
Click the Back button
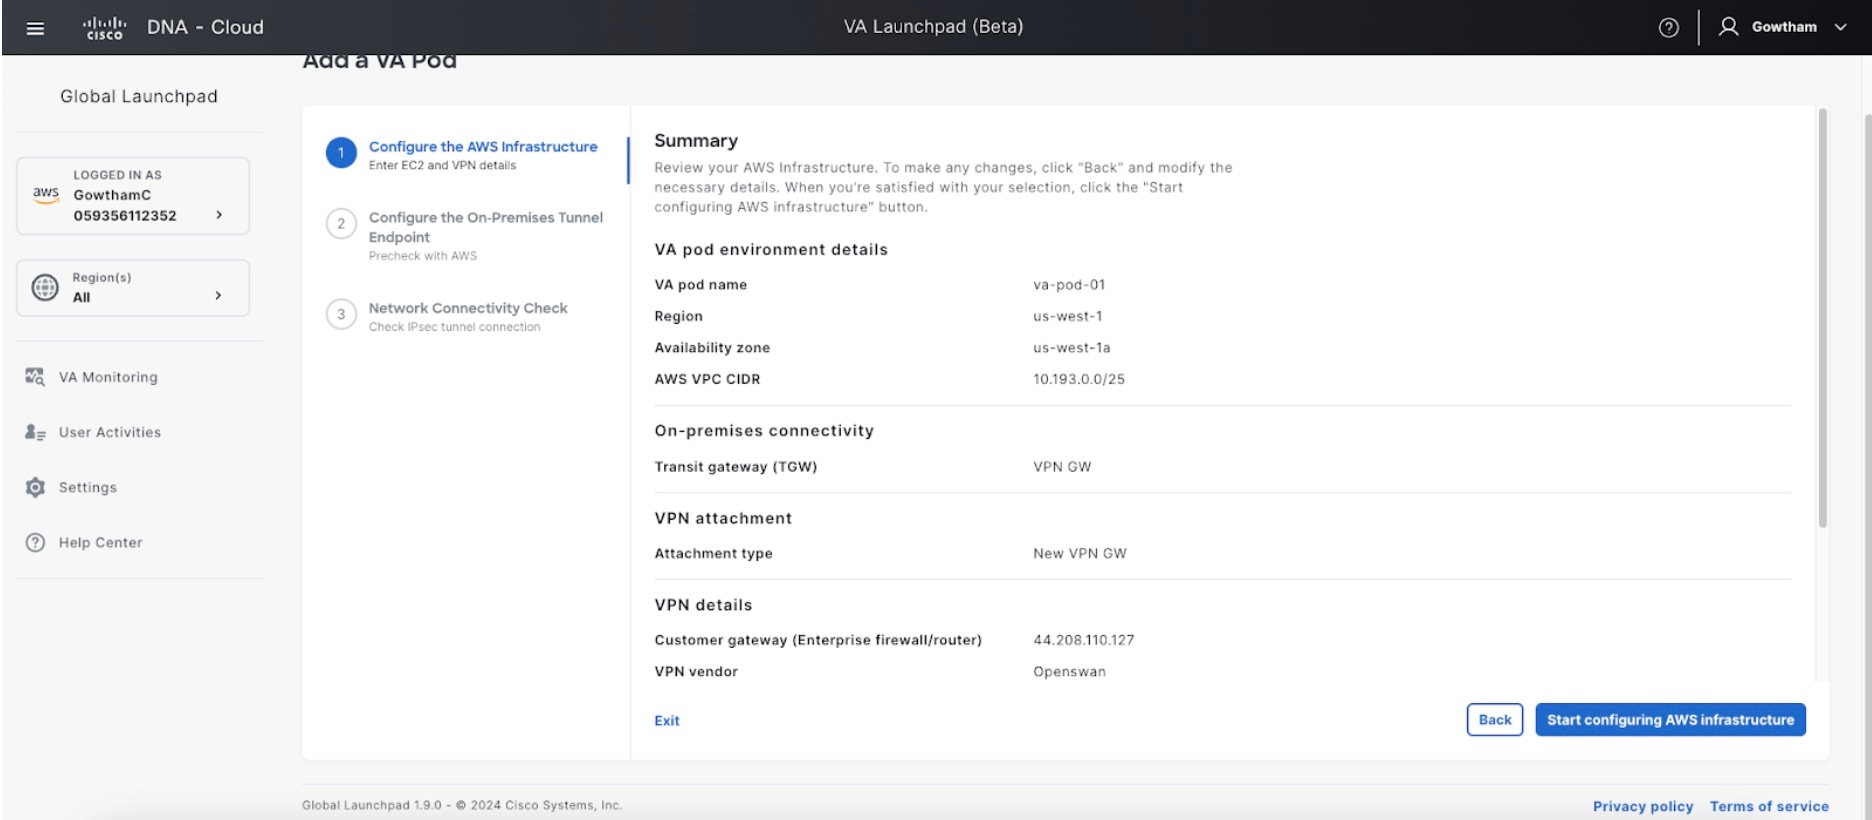pos(1495,720)
